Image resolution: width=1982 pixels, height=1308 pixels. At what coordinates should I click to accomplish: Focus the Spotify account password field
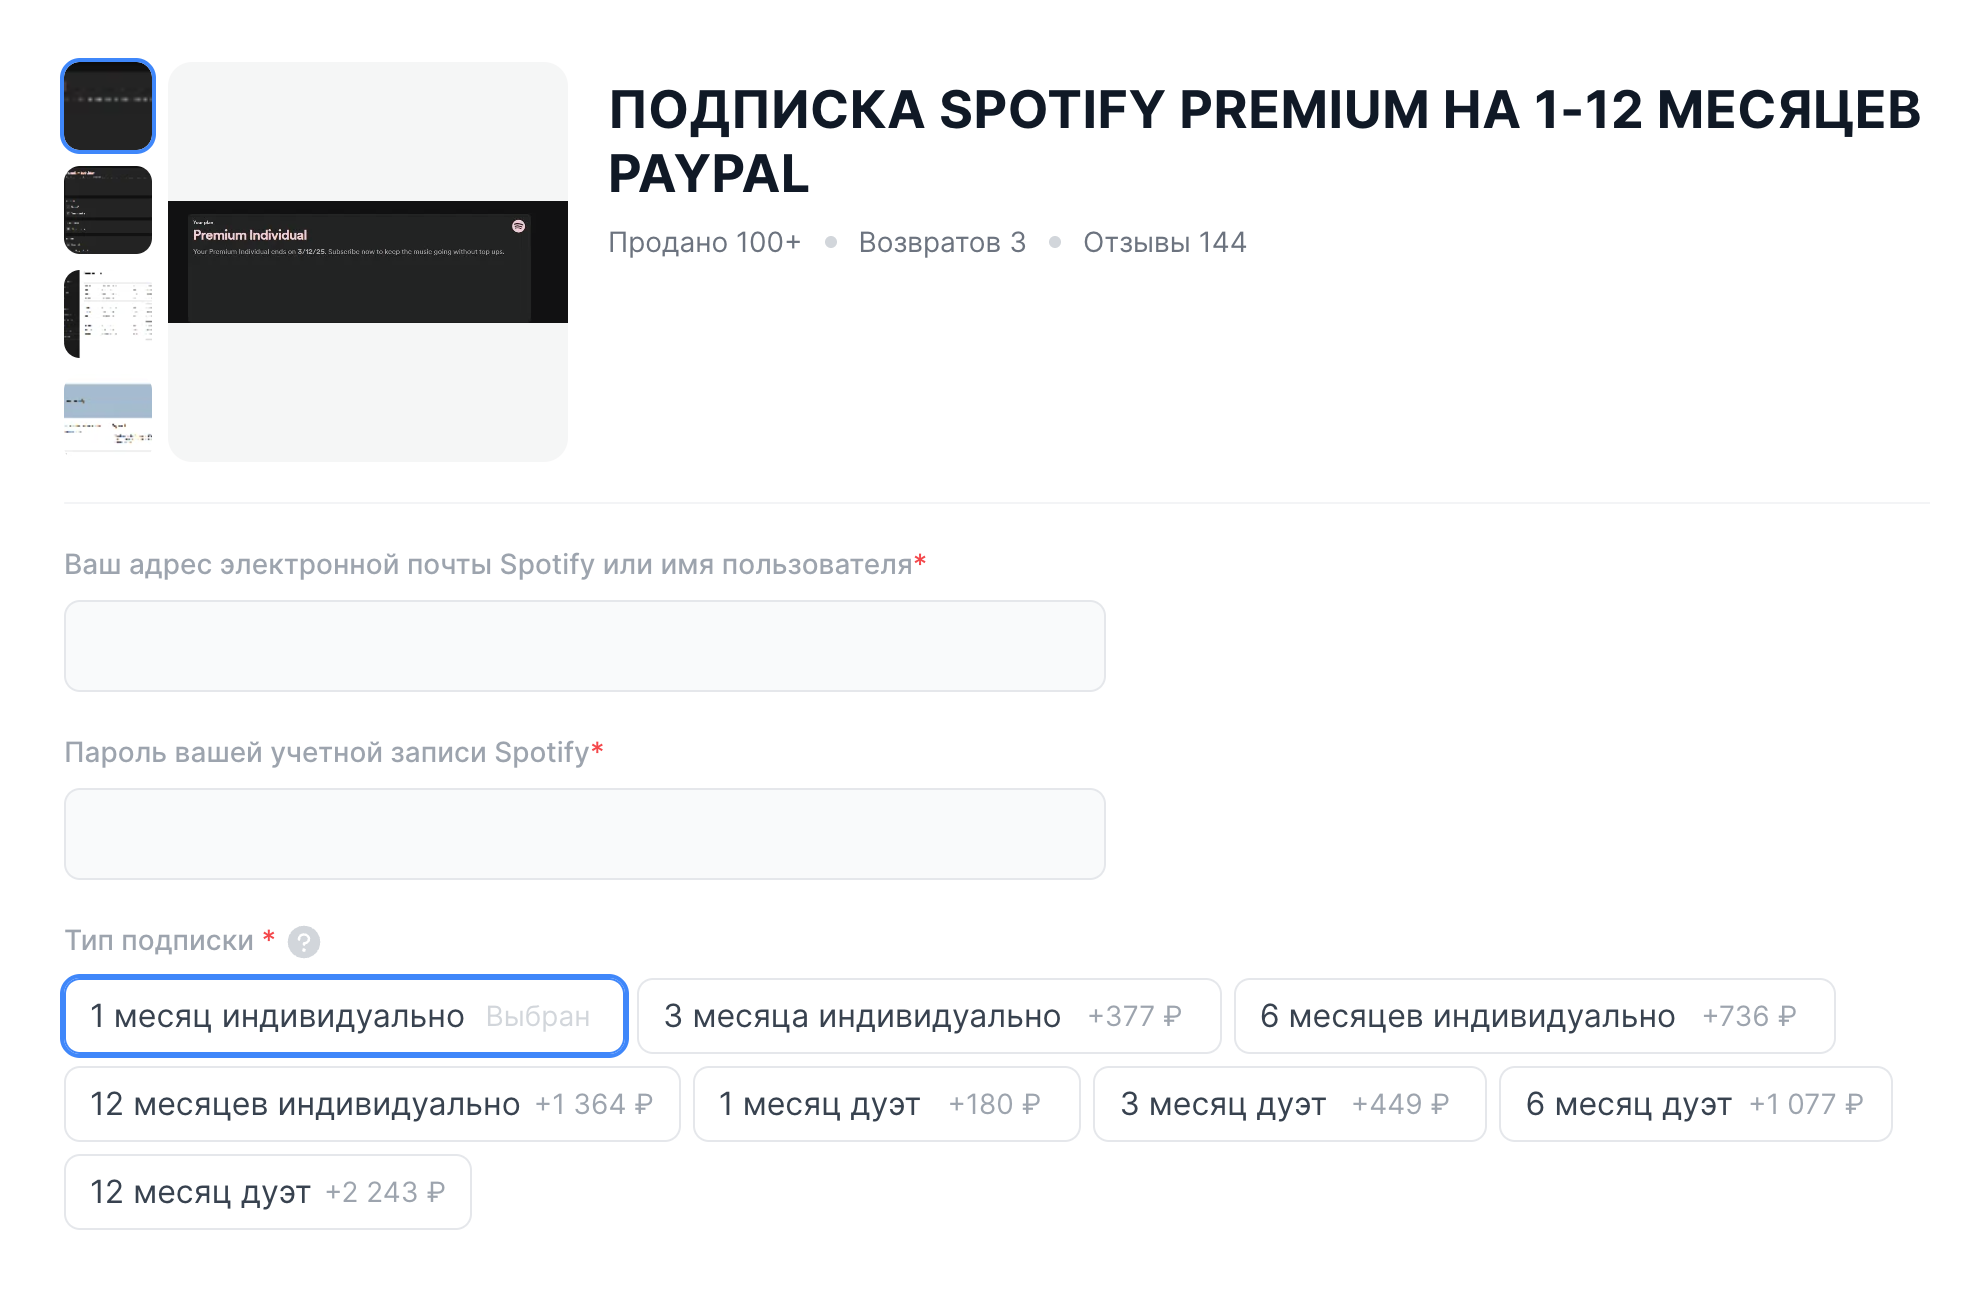pyautogui.click(x=584, y=833)
